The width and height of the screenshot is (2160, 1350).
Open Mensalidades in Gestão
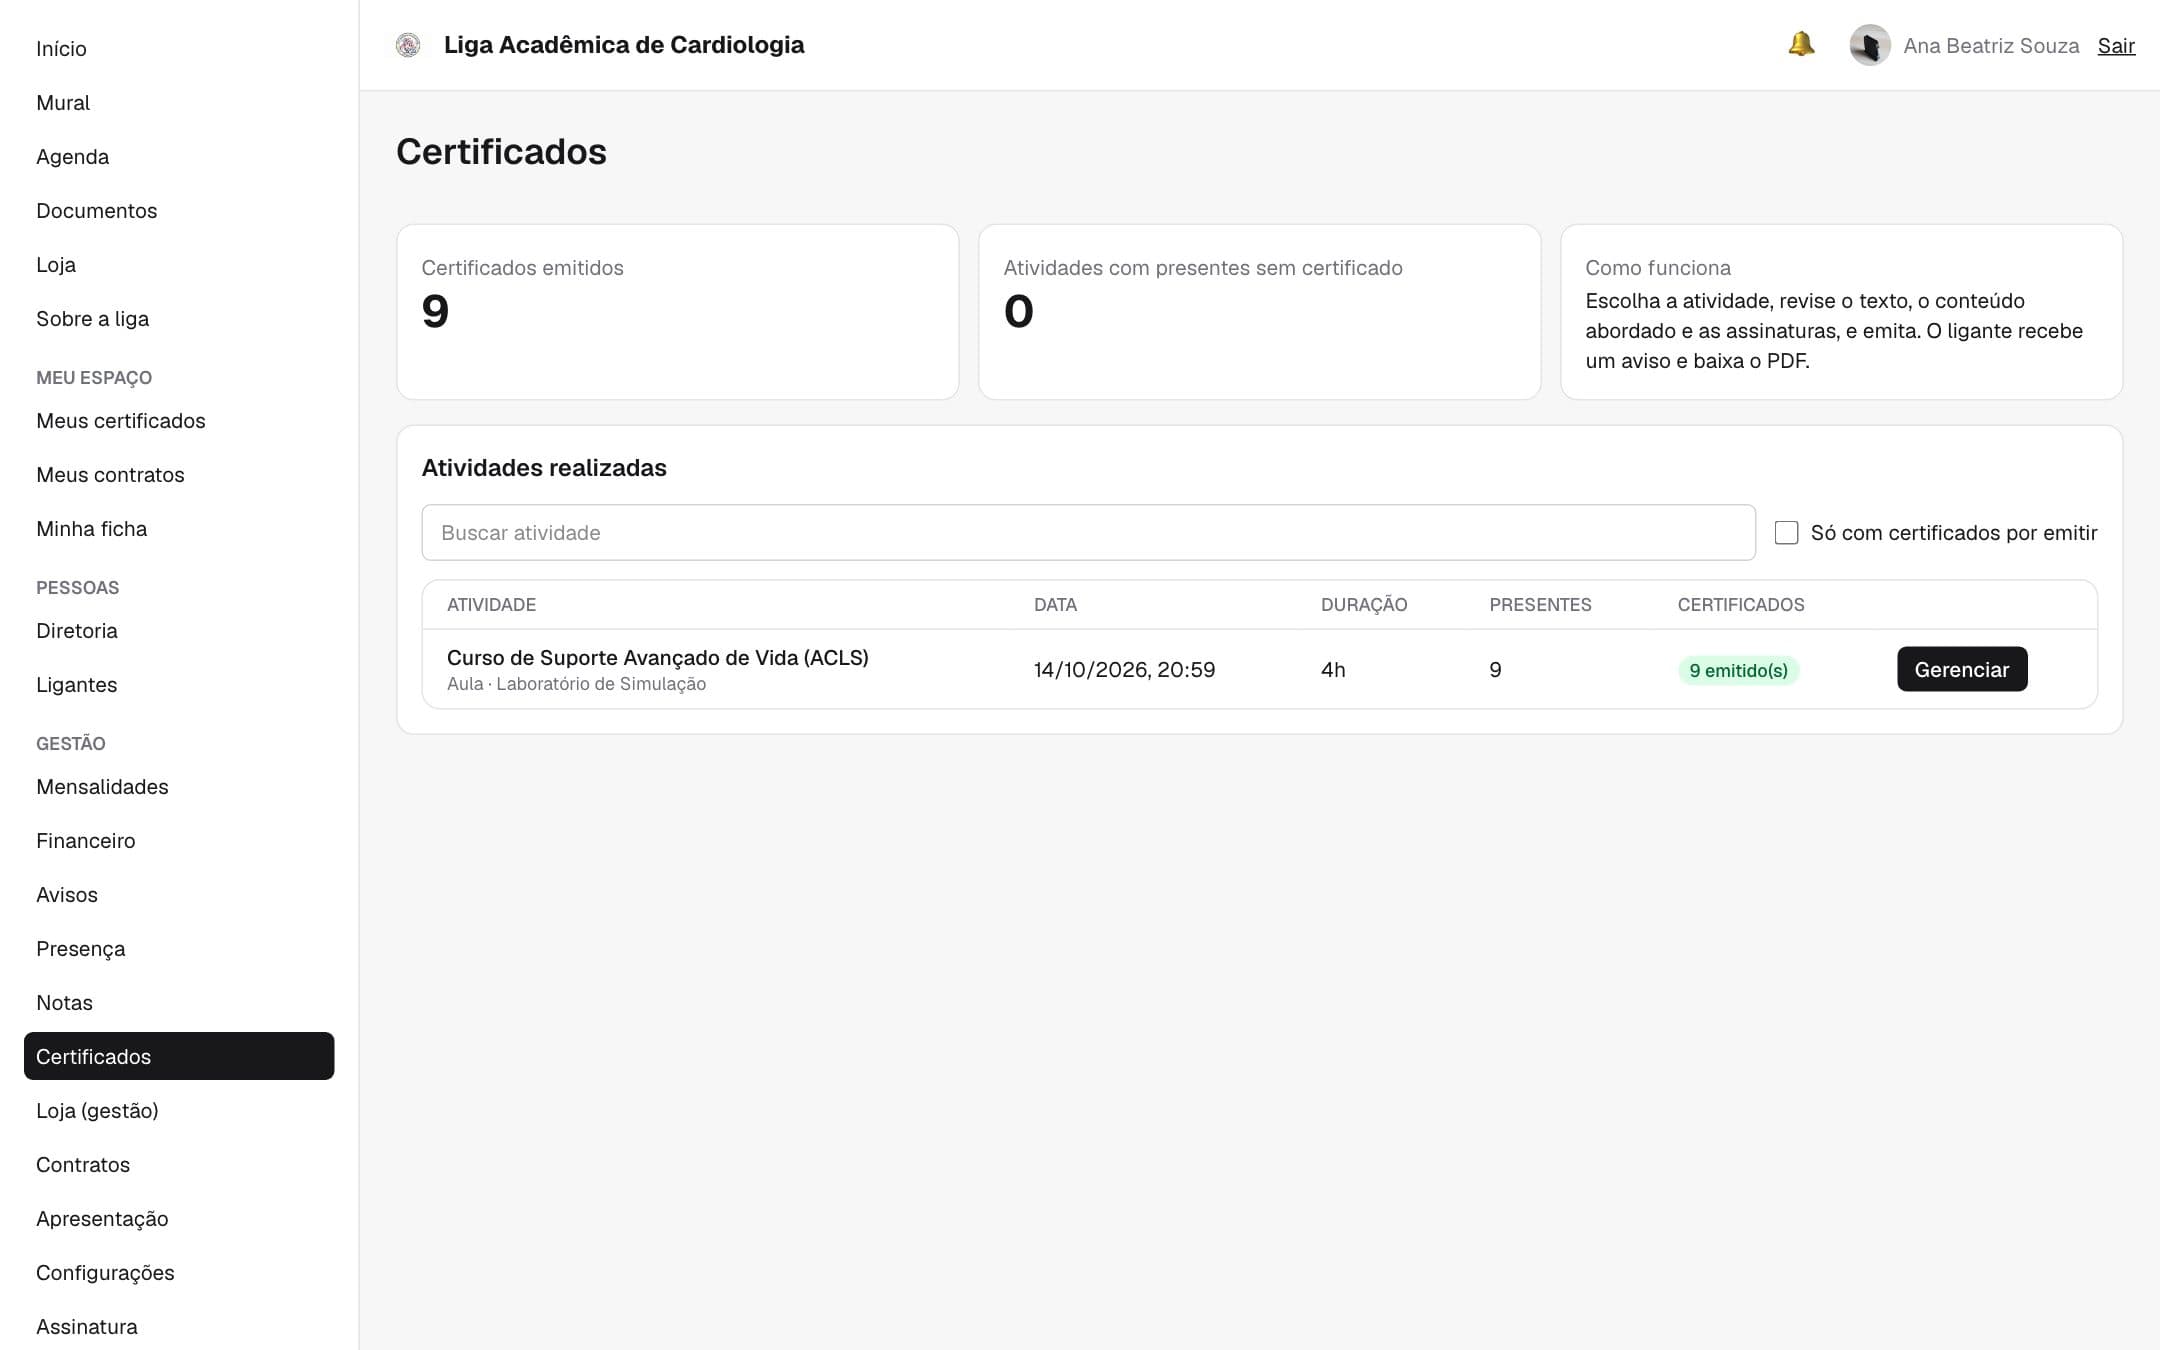coord(179,786)
